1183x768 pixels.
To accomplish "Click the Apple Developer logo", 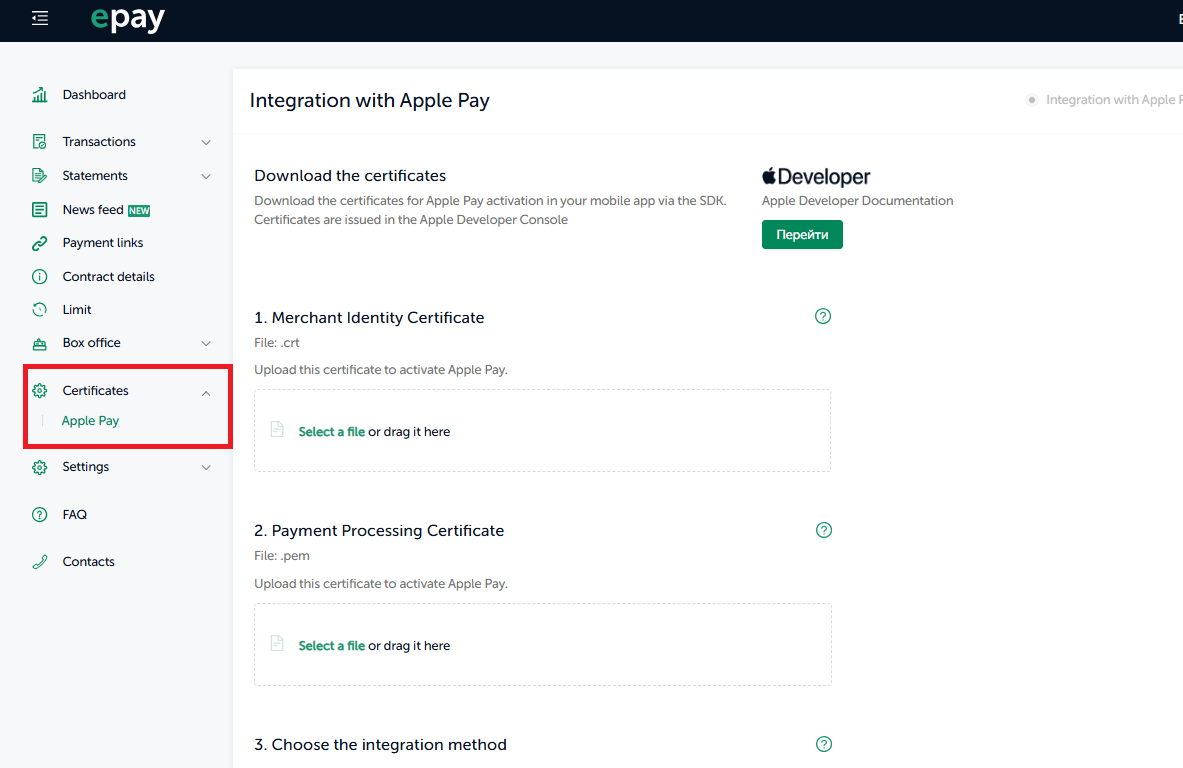I will coord(816,177).
